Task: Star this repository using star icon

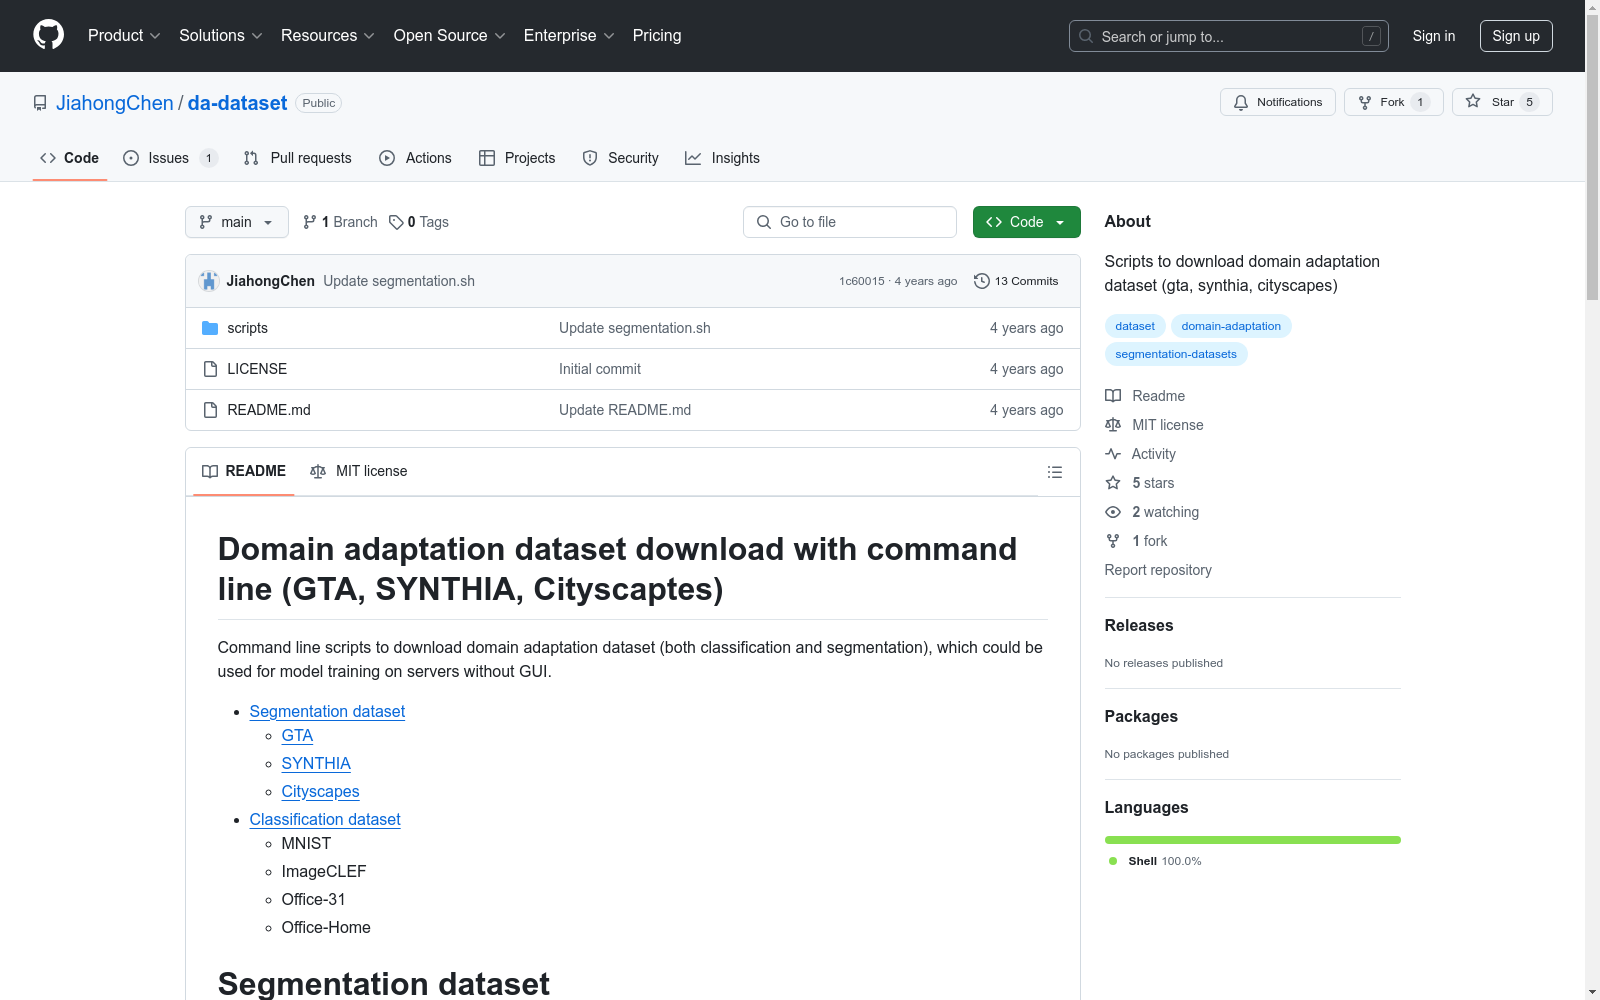Action: coord(1473,101)
